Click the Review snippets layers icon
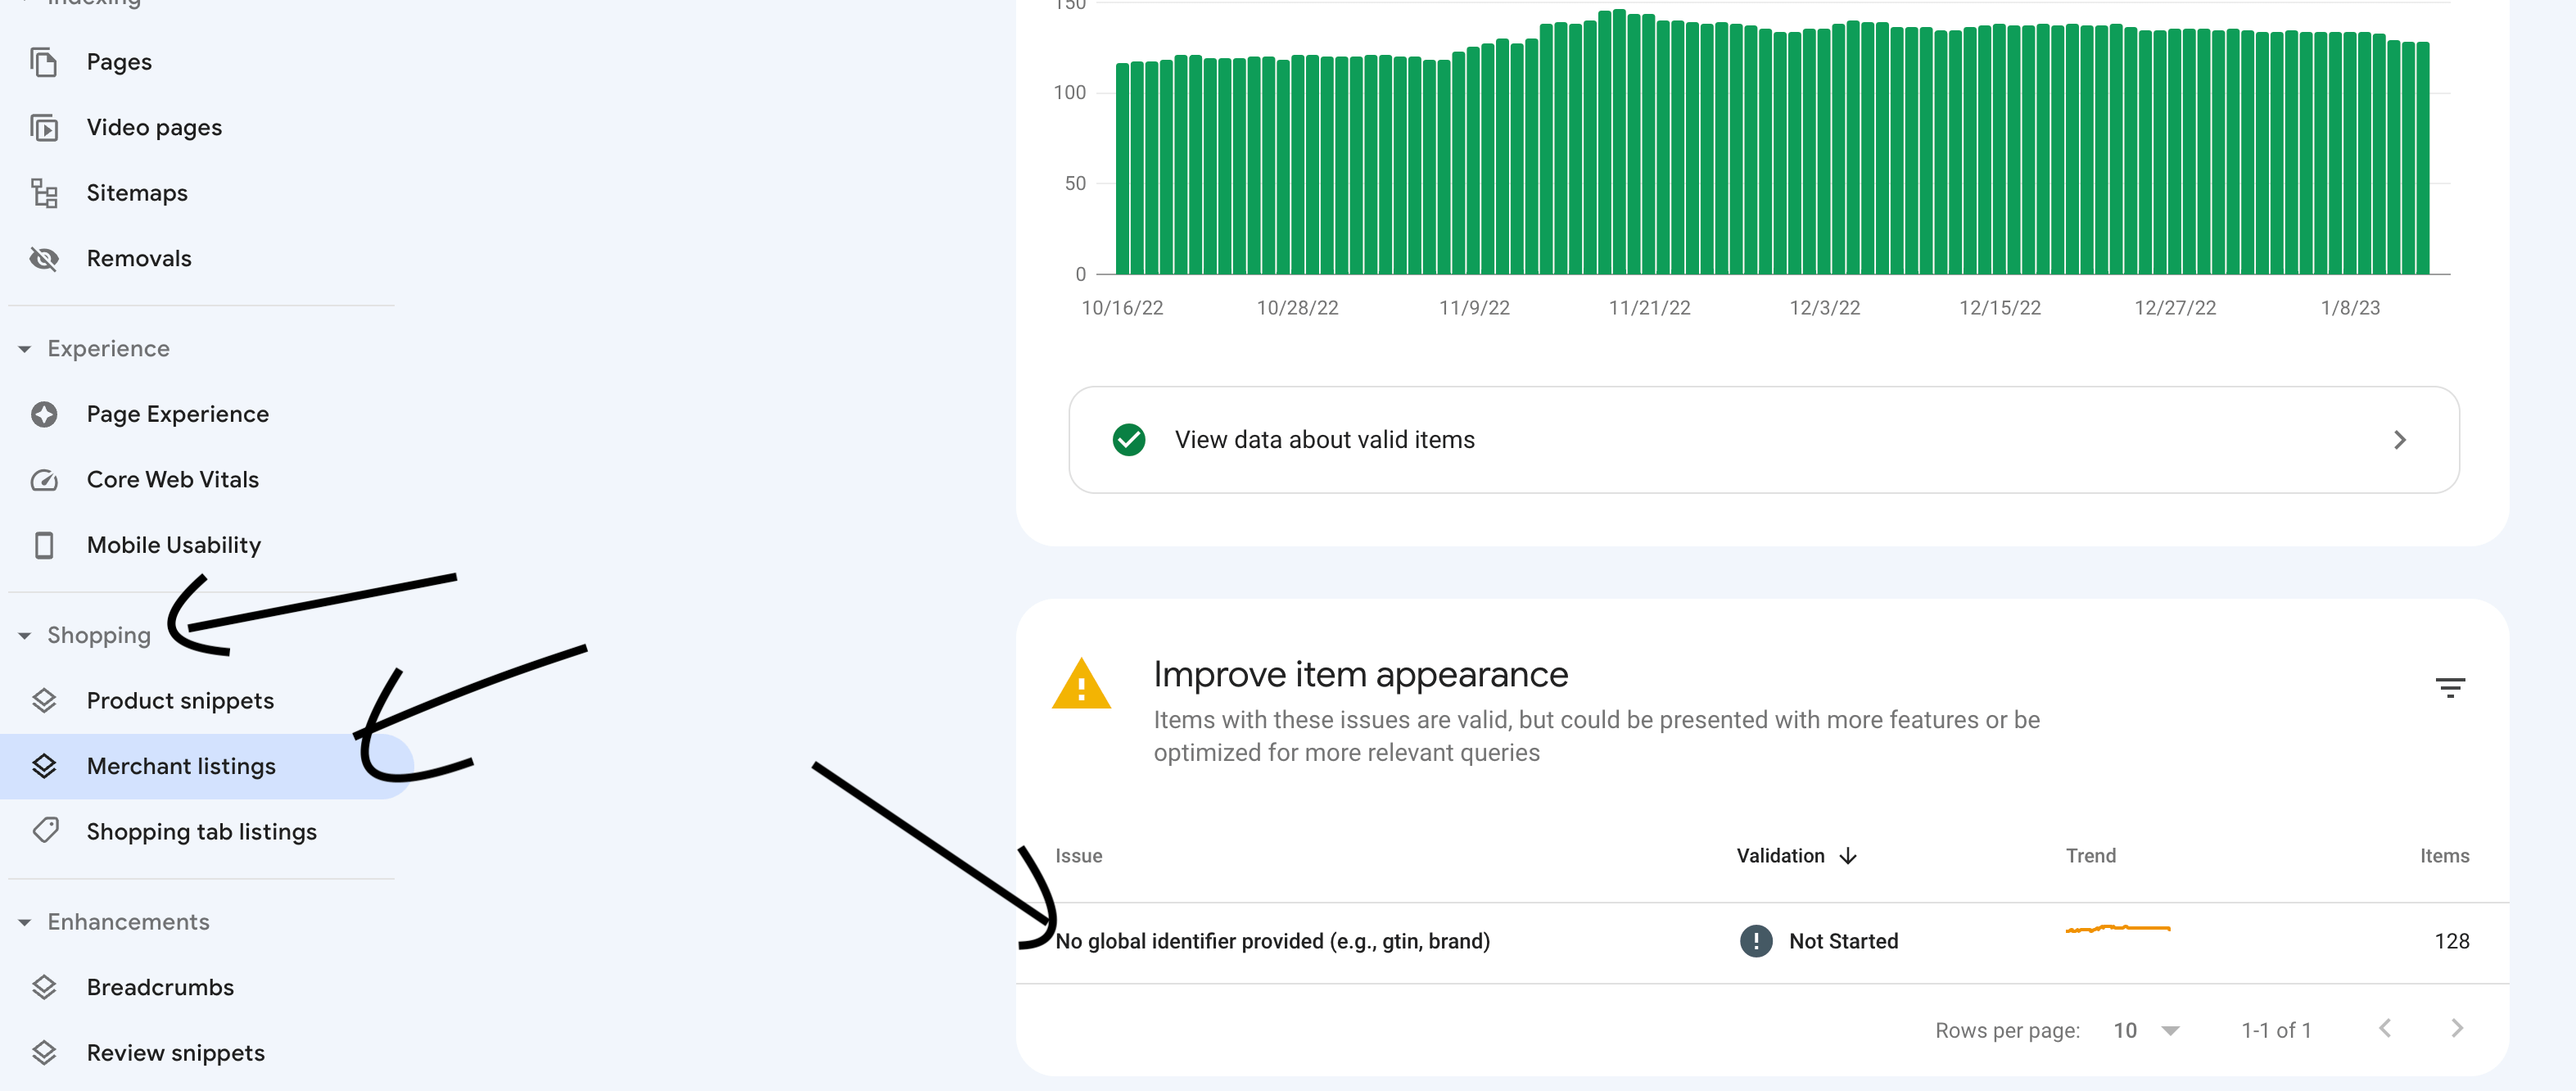 44,1053
